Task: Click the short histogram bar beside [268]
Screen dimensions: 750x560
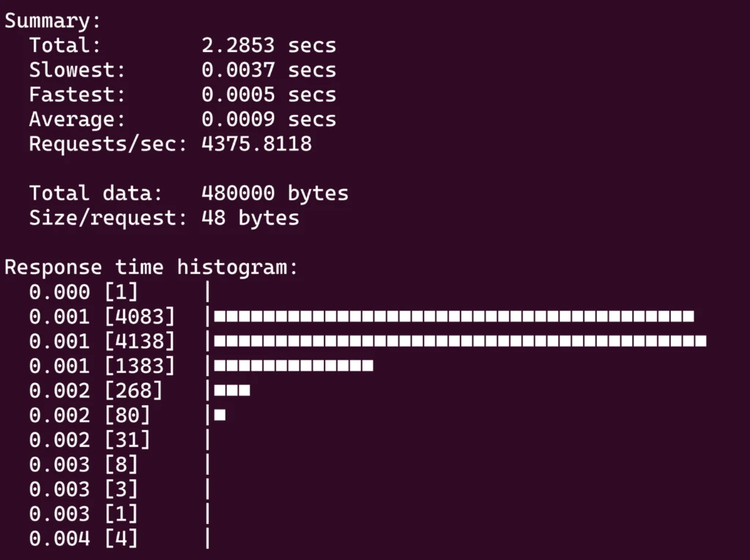Action: coord(232,390)
